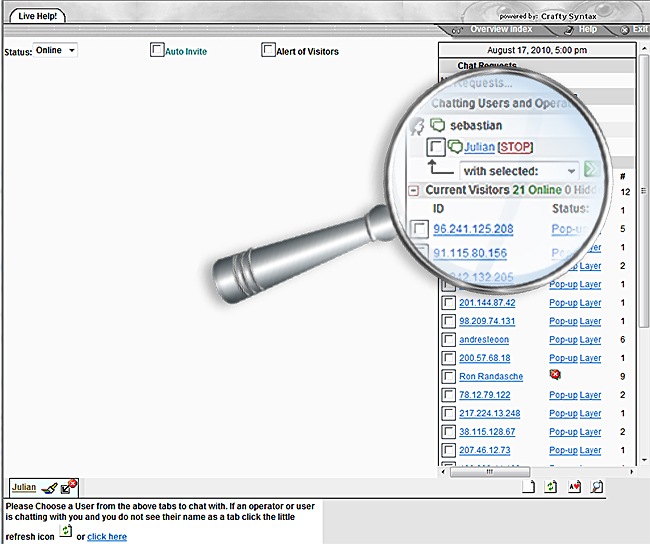Open the 'with selected:' dropdown
Image resolution: width=650 pixels, height=544 pixels.
pos(519,171)
